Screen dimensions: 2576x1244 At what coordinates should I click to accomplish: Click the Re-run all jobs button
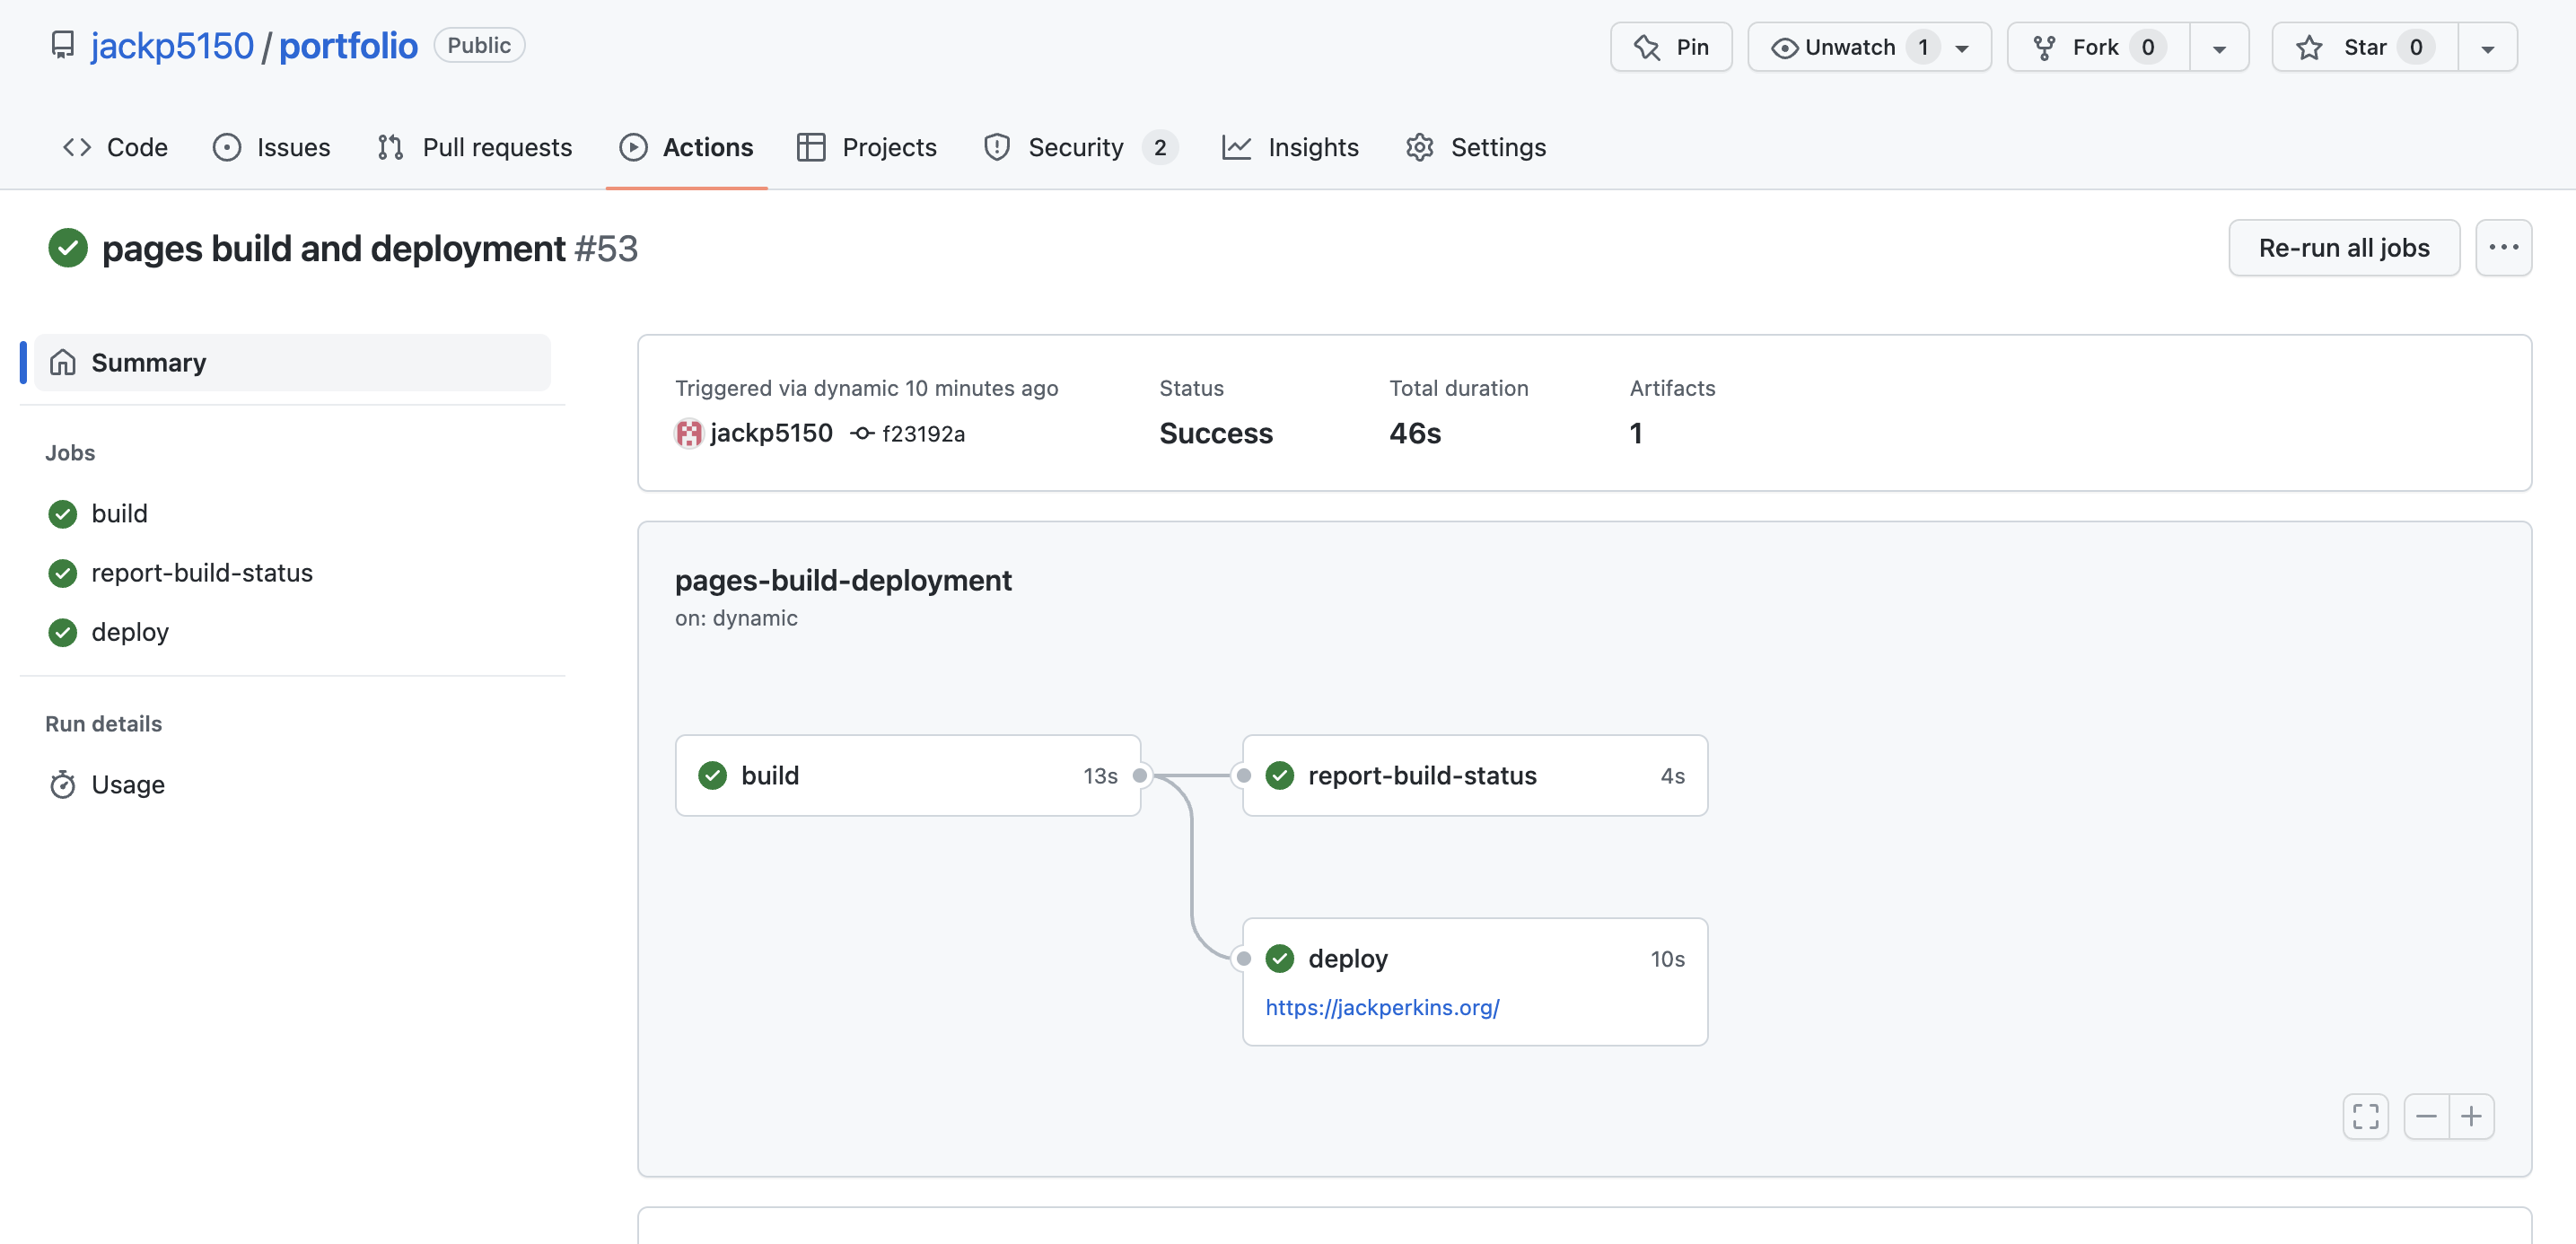pyautogui.click(x=2344, y=247)
